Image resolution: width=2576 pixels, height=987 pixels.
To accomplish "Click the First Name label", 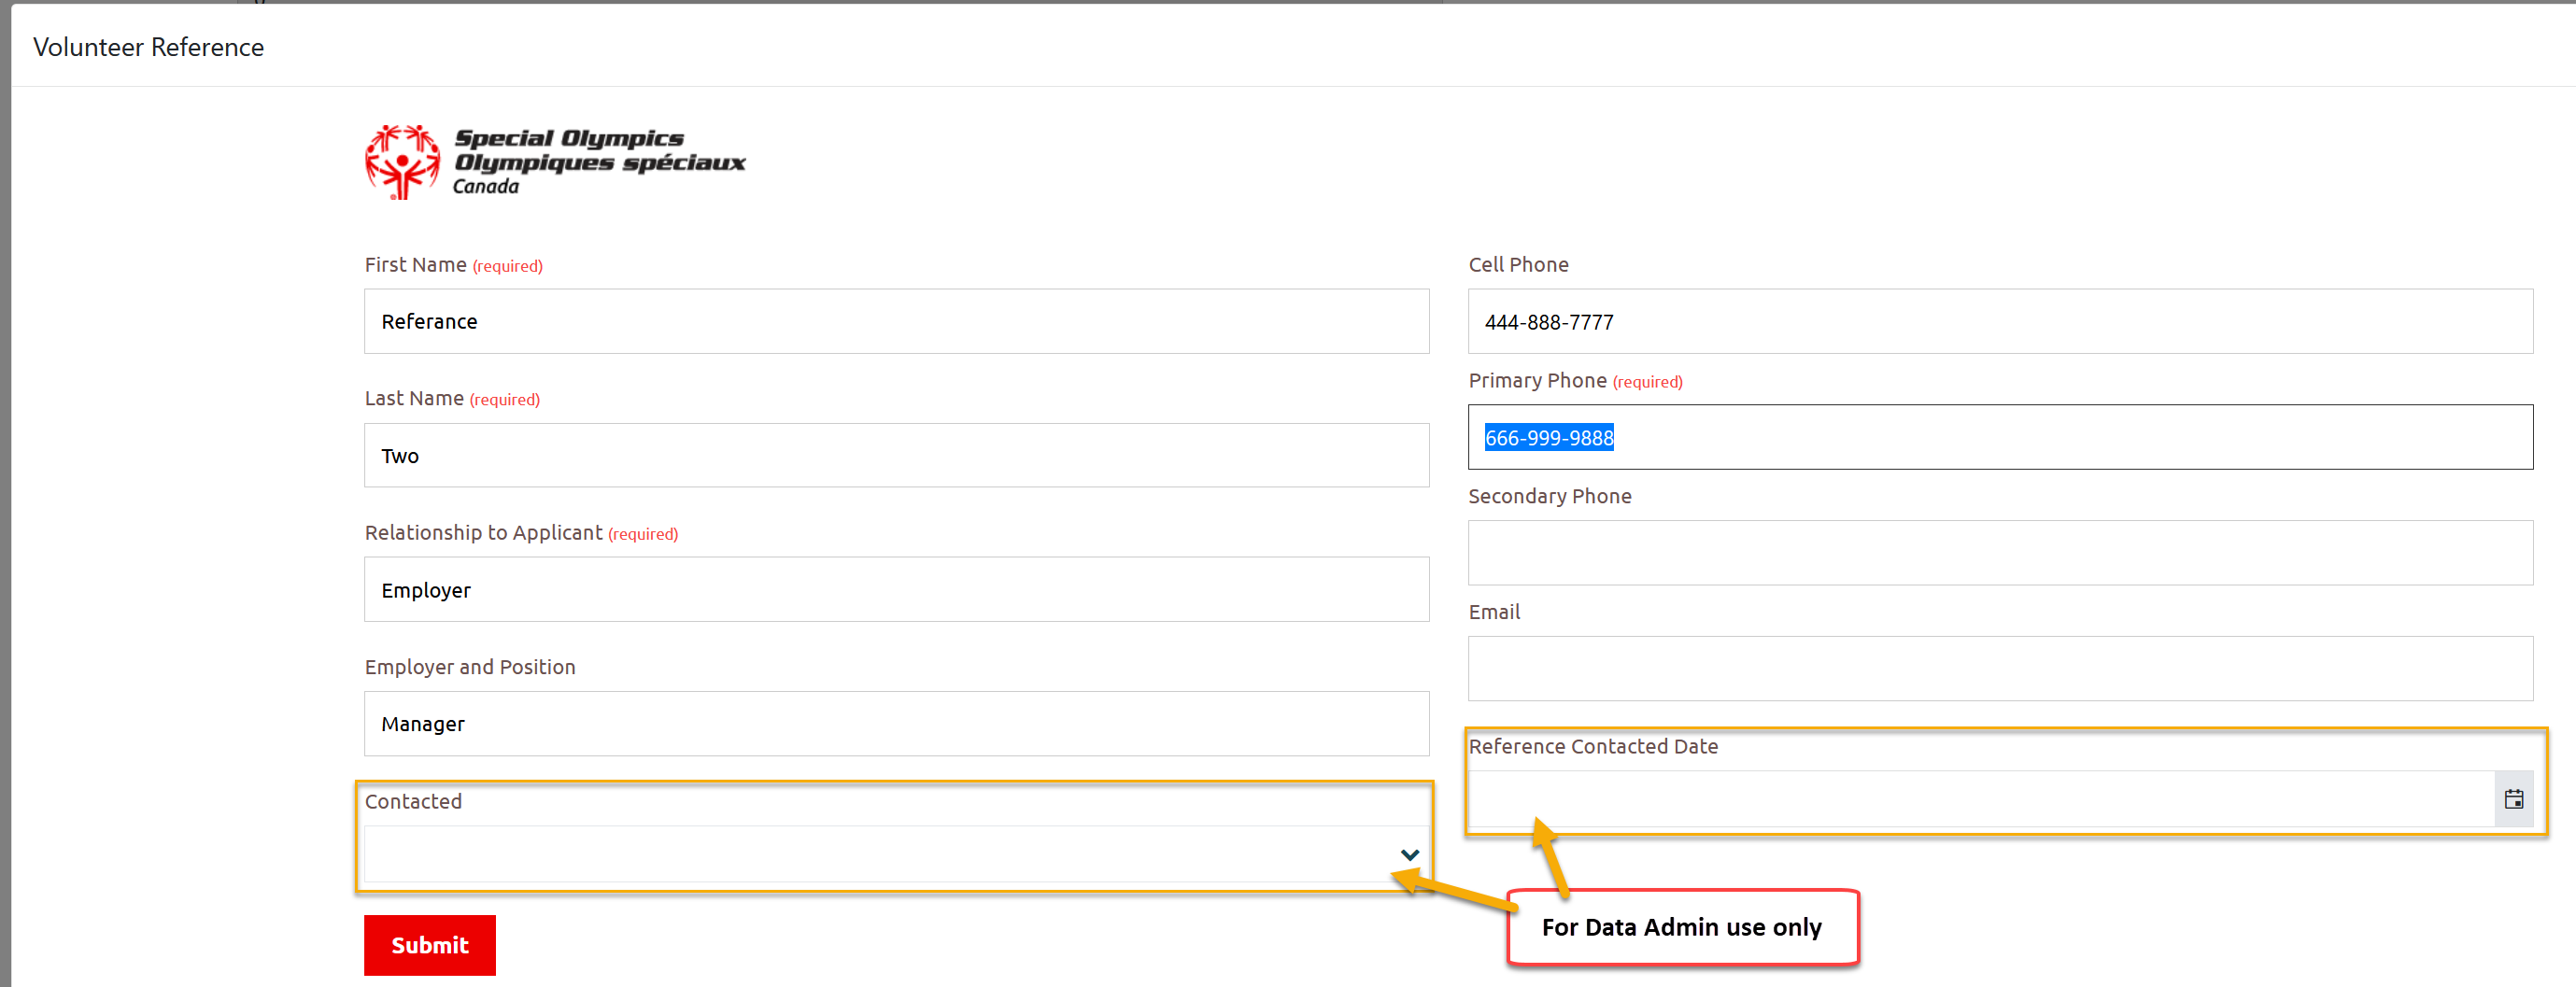I will (415, 264).
